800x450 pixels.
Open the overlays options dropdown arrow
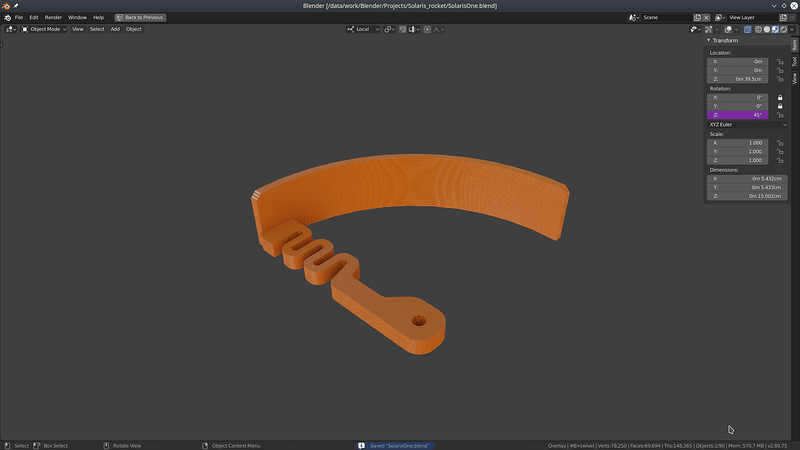(x=736, y=30)
